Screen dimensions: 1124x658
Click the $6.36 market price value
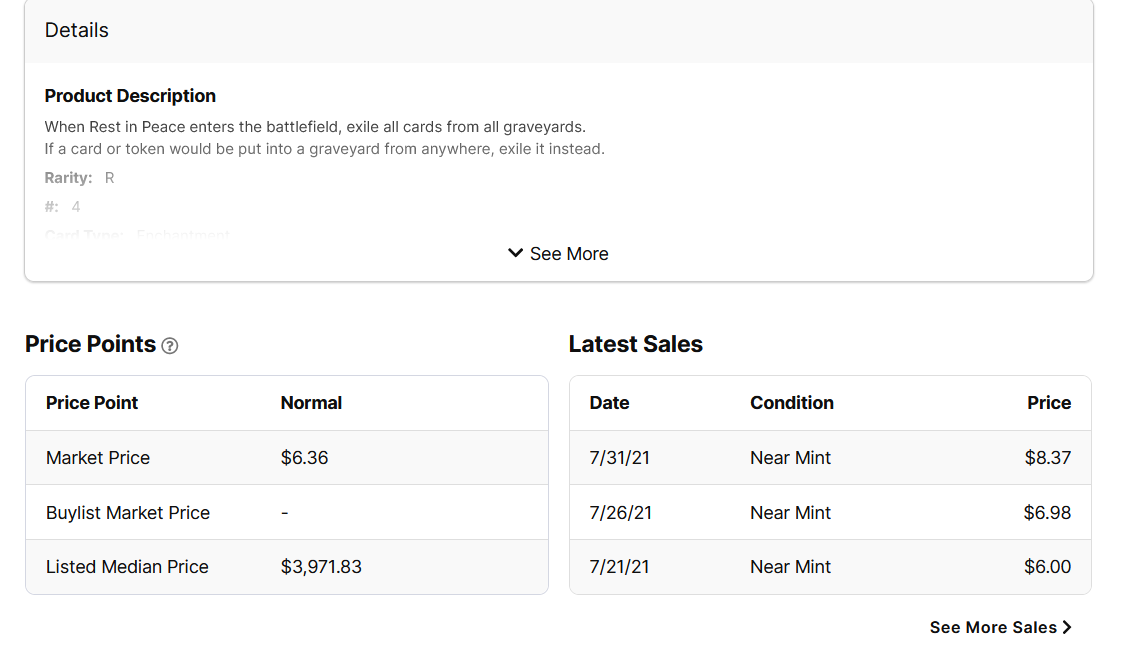click(304, 458)
